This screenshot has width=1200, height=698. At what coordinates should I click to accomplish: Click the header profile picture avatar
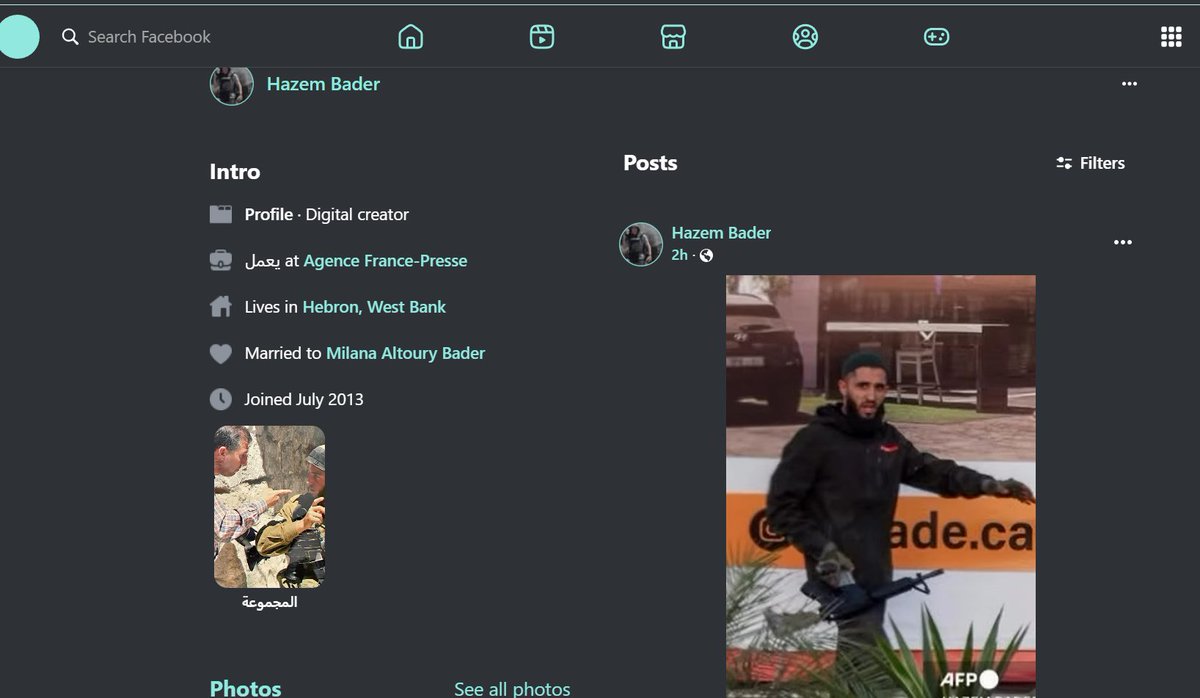click(x=231, y=84)
